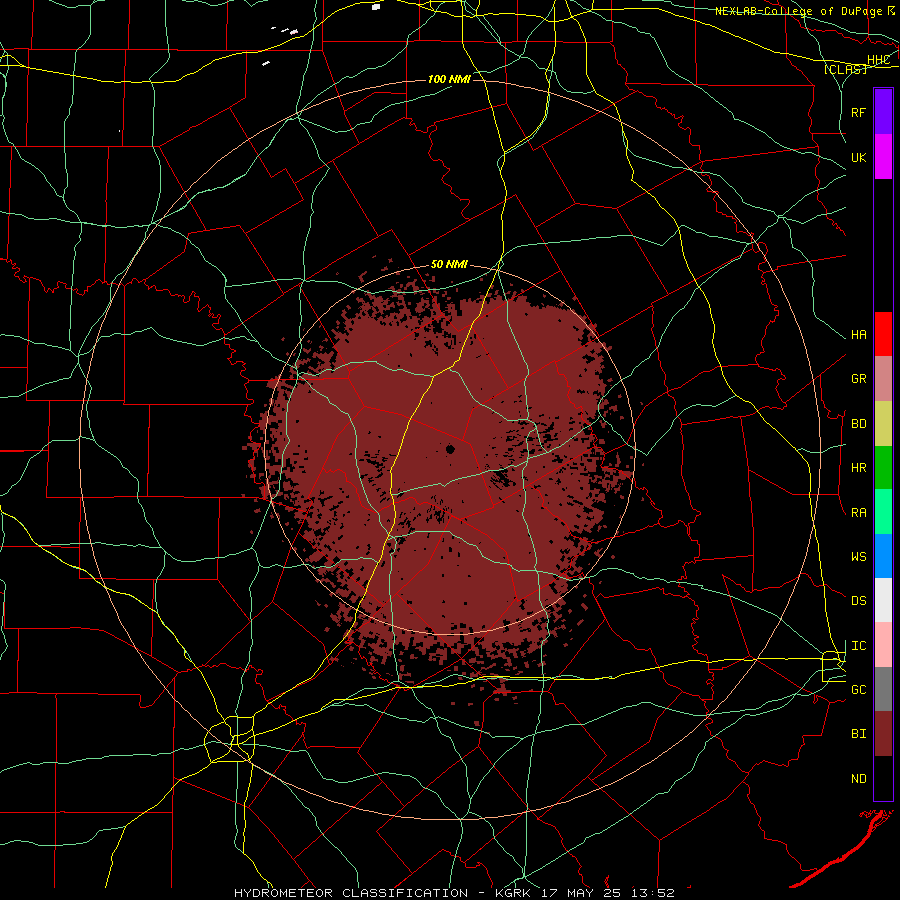The width and height of the screenshot is (900, 900).
Task: Click the UK magenta legend swatch
Action: (883, 157)
